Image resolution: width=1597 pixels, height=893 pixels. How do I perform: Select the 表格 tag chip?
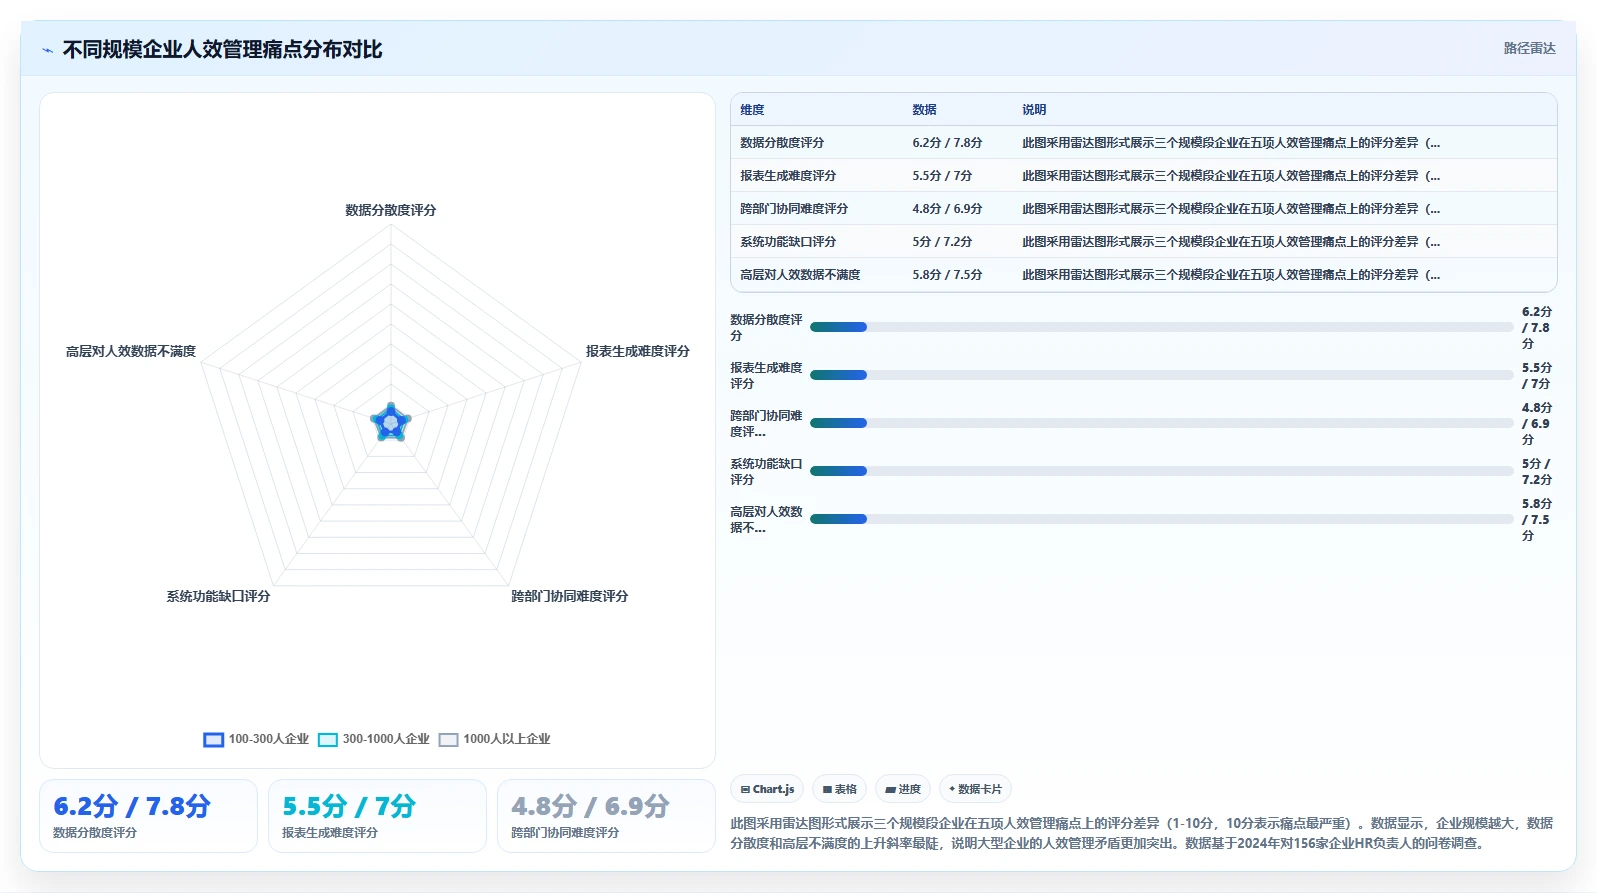pos(839,789)
